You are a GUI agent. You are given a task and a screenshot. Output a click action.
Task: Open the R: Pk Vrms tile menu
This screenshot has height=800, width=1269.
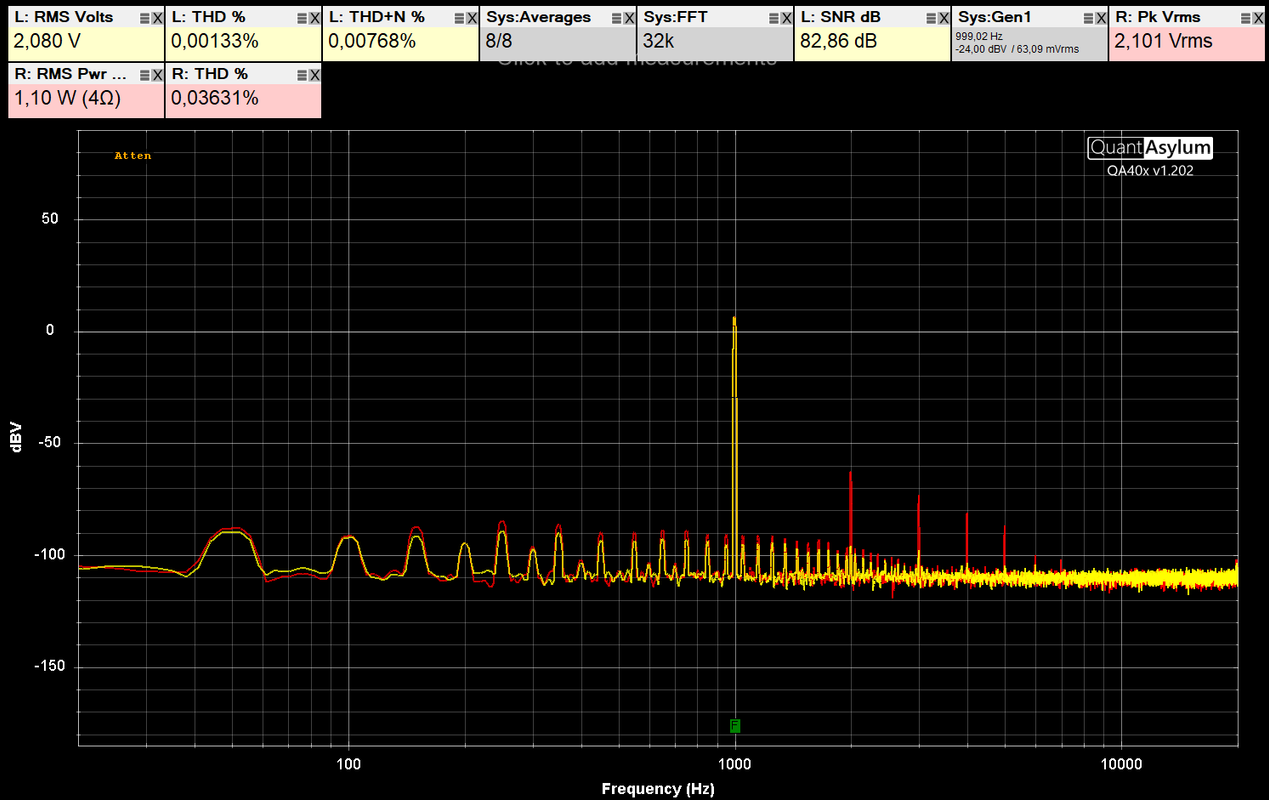(1244, 19)
